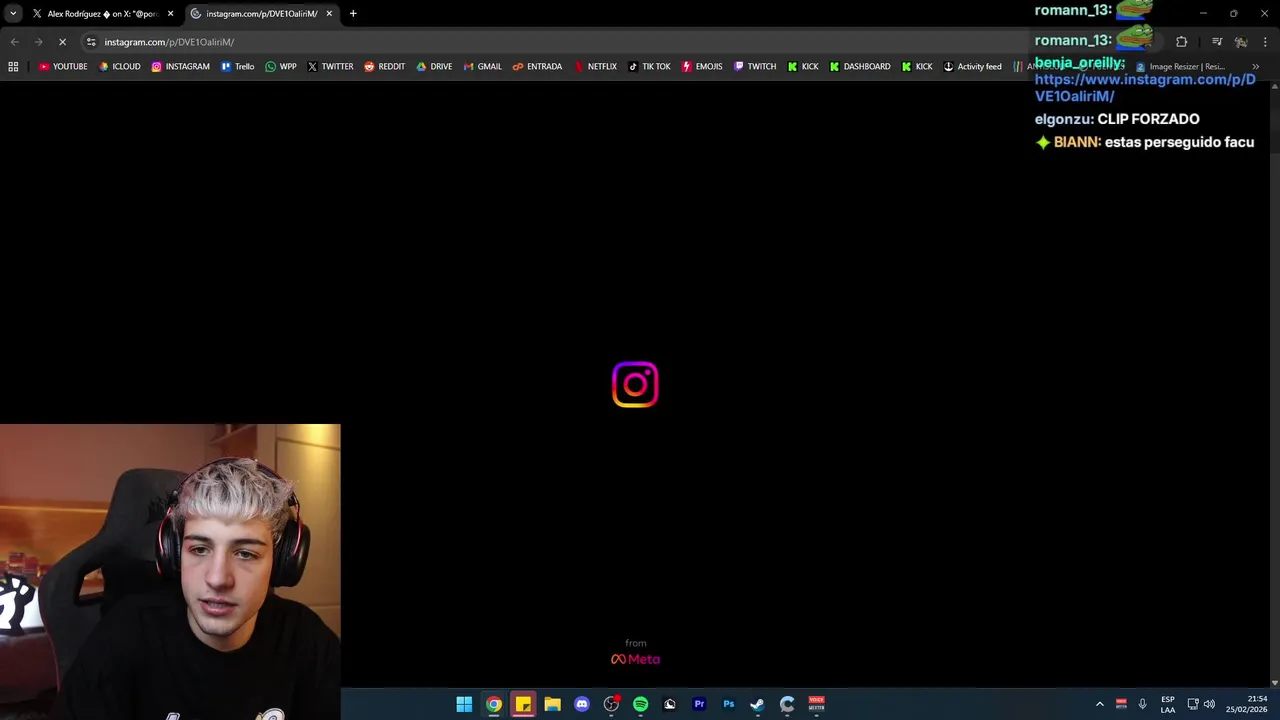The height and width of the screenshot is (720, 1280).
Task: Open a new browser tab
Action: pos(353,14)
